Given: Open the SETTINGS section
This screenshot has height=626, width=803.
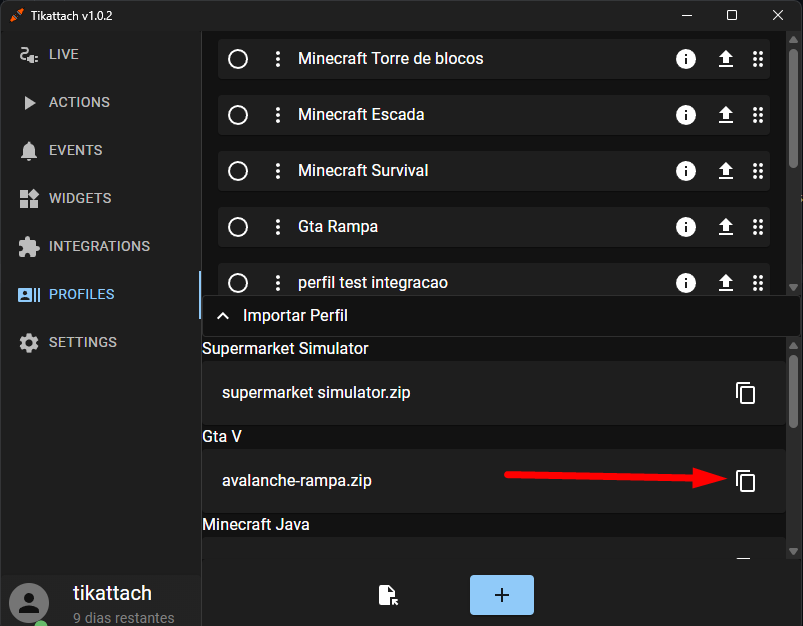Looking at the screenshot, I should 100,342.
